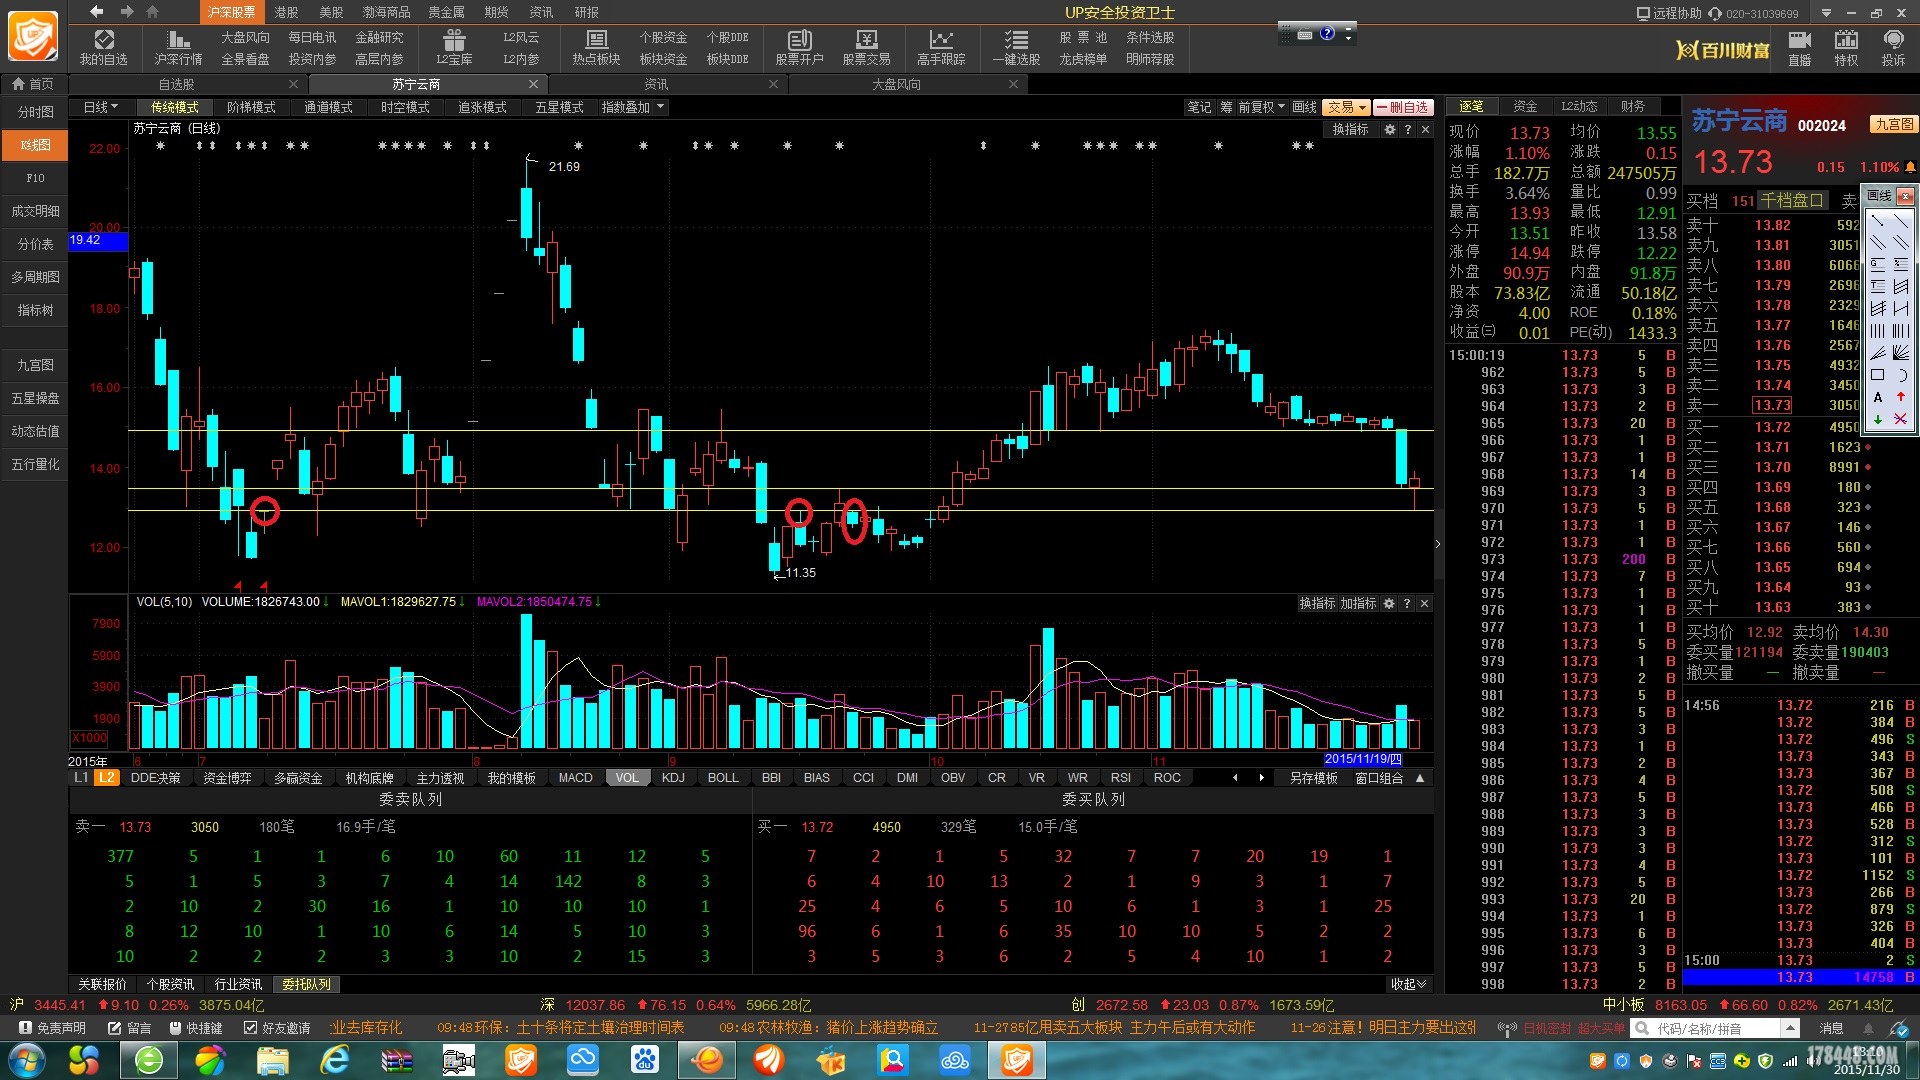Enable 通道模式 chart mode
This screenshot has width=1920, height=1080.
click(x=328, y=107)
